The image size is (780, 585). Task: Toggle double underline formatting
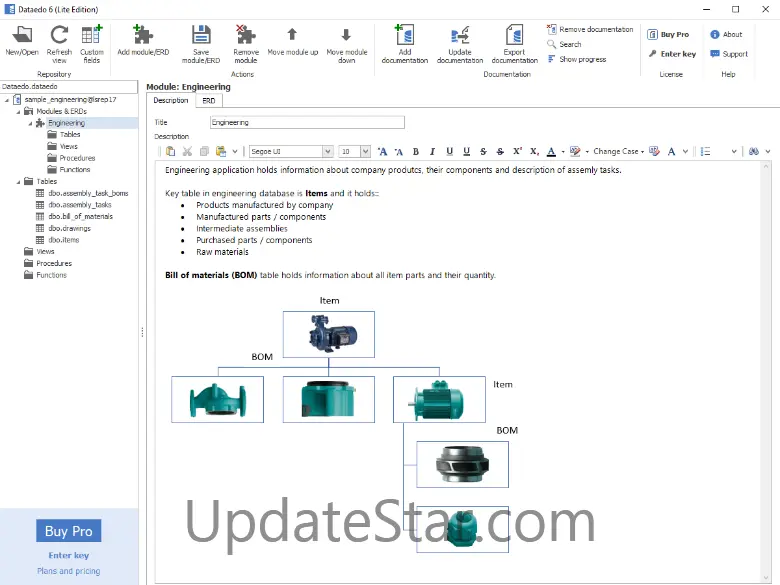466,151
